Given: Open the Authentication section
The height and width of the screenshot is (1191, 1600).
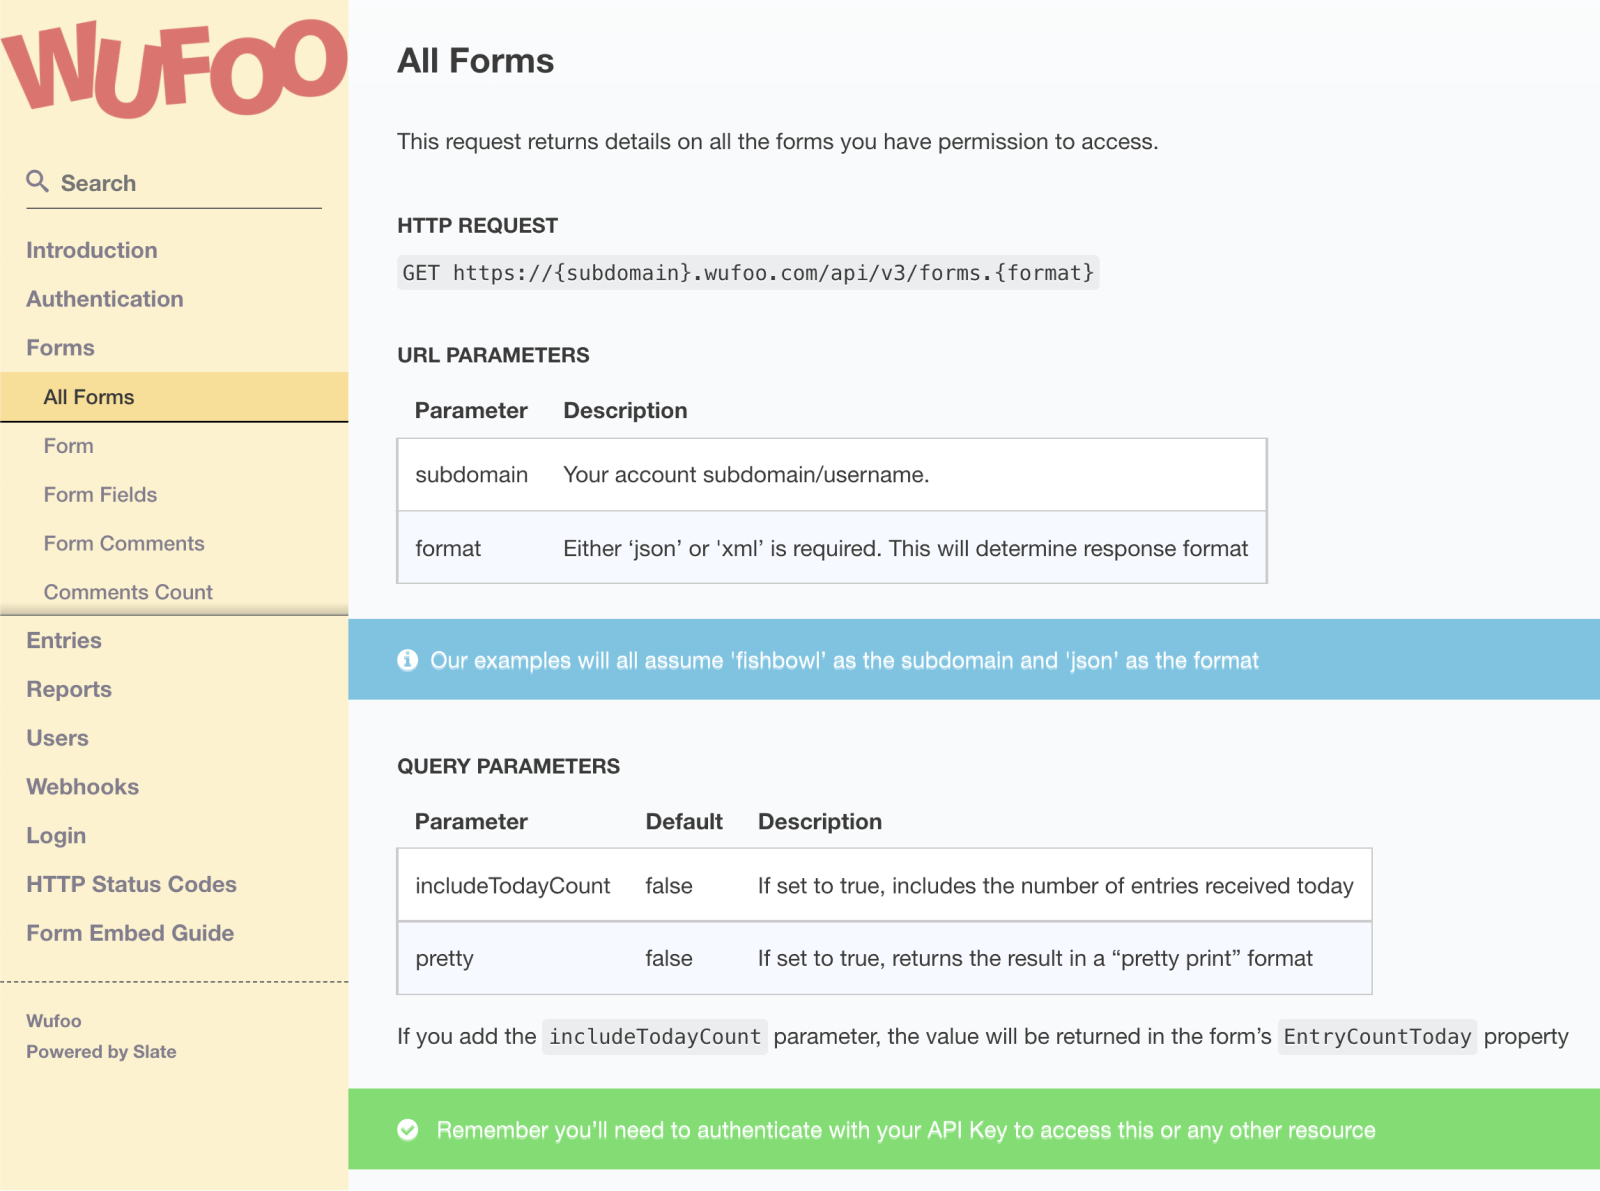Looking at the screenshot, I should [104, 298].
